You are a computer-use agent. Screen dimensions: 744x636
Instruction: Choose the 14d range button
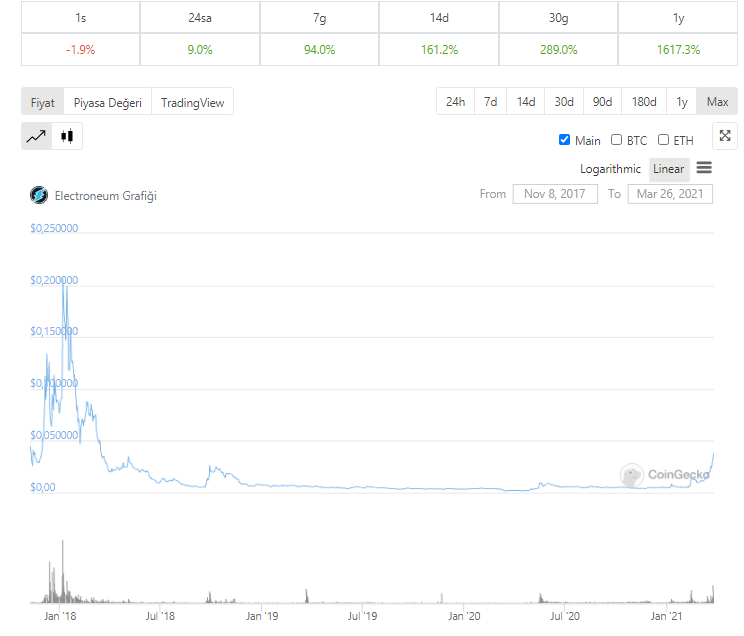526,102
